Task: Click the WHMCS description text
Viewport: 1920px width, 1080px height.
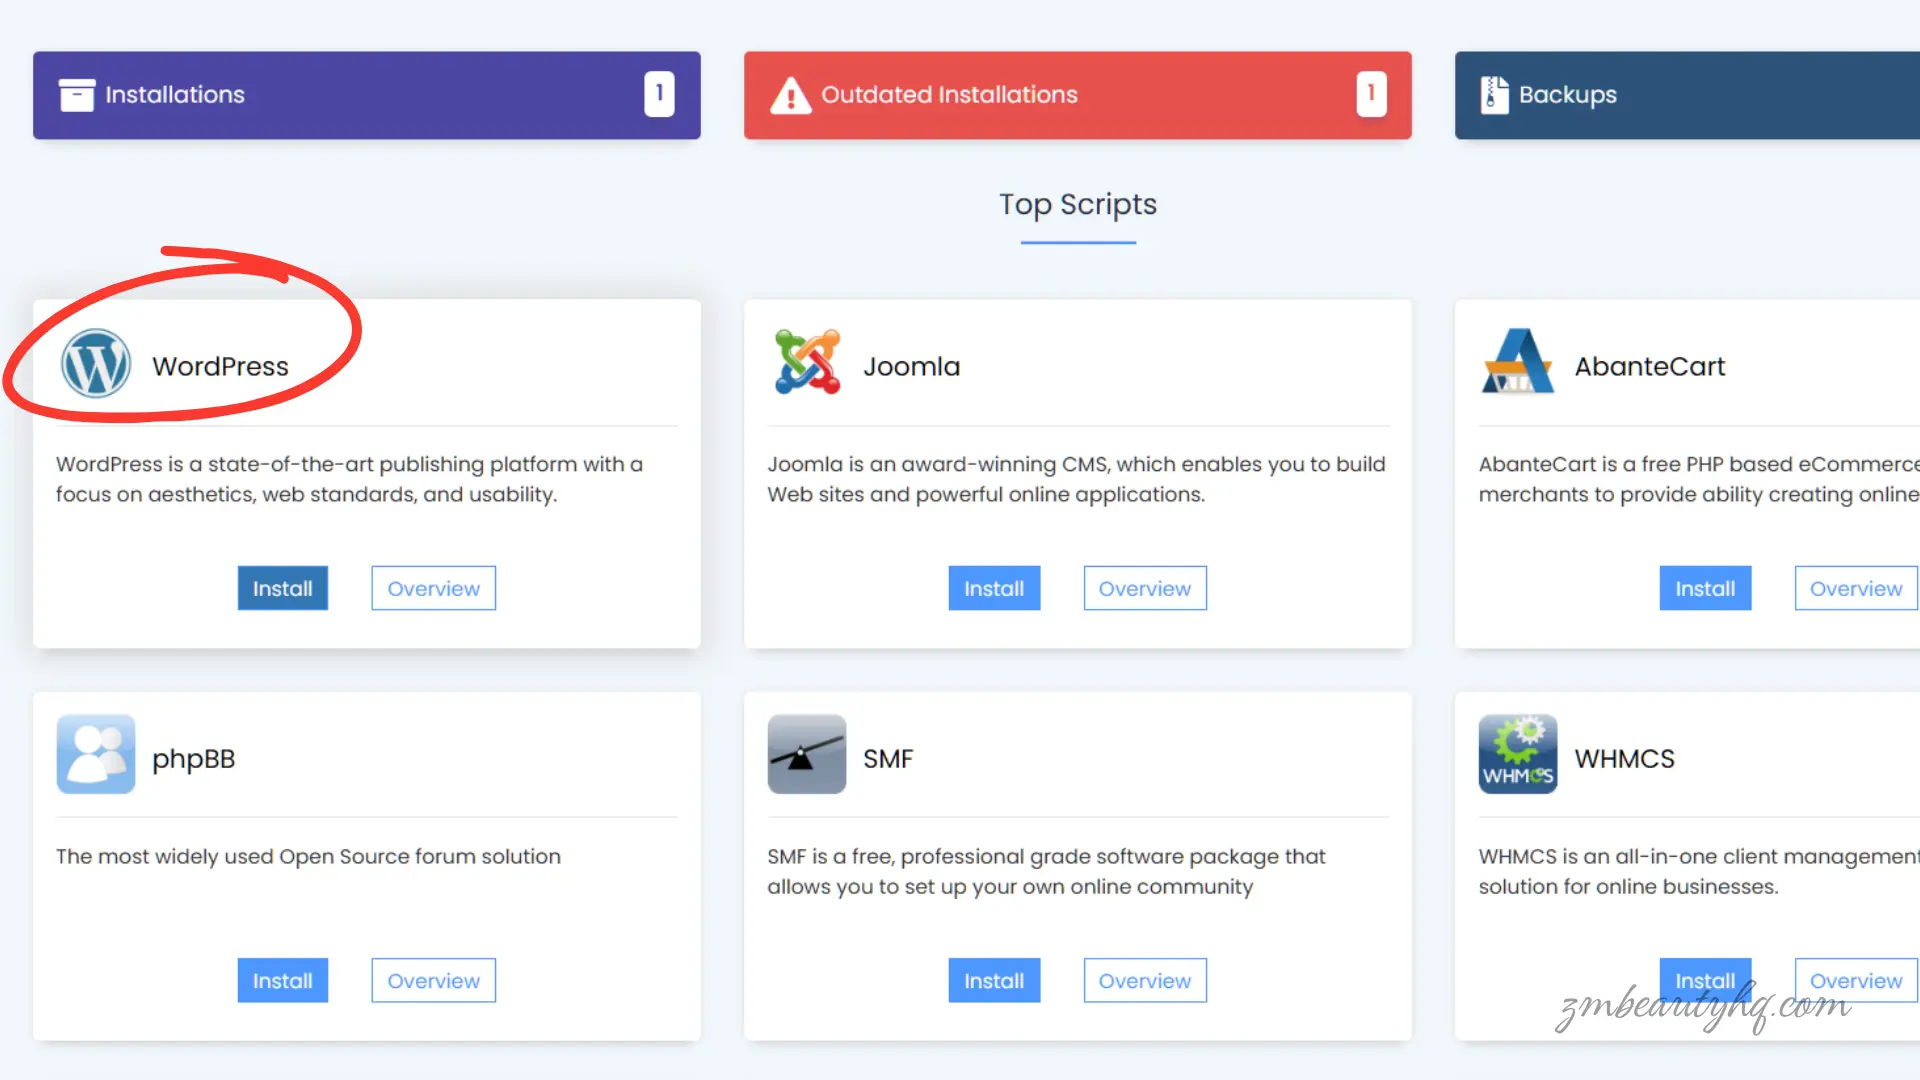Action: tap(1699, 871)
